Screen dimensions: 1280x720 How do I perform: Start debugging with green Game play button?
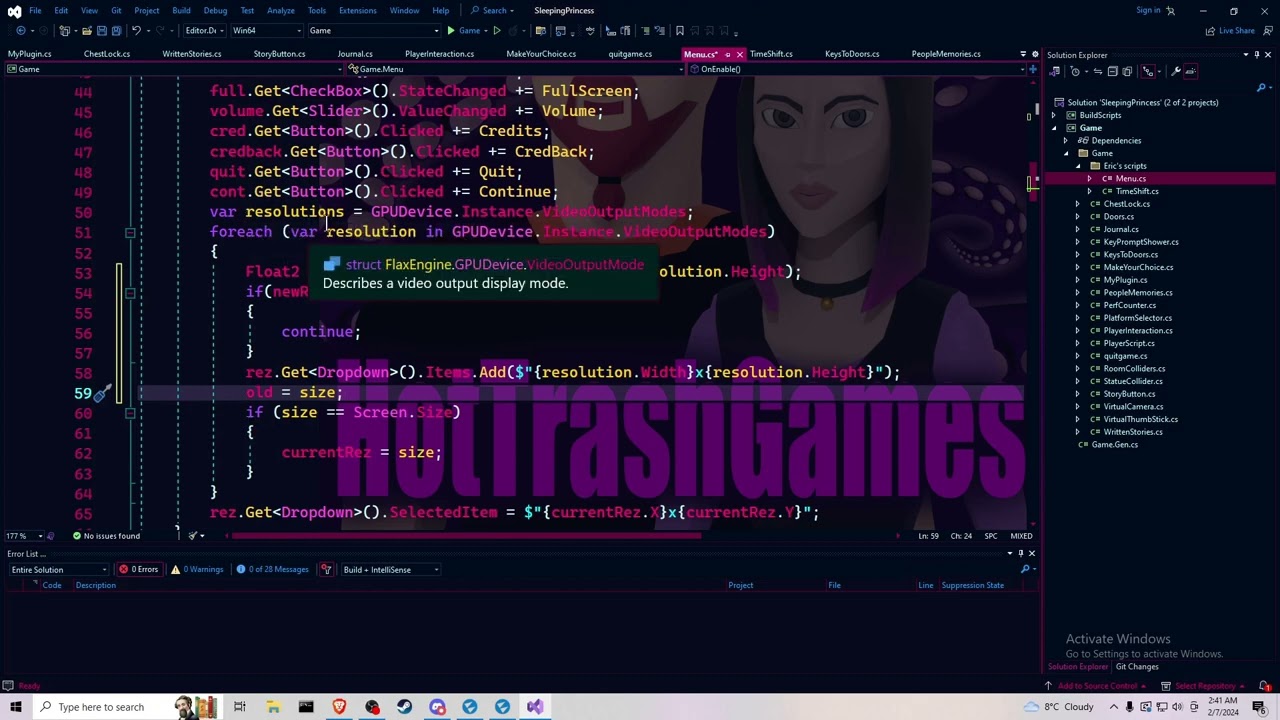(465, 31)
